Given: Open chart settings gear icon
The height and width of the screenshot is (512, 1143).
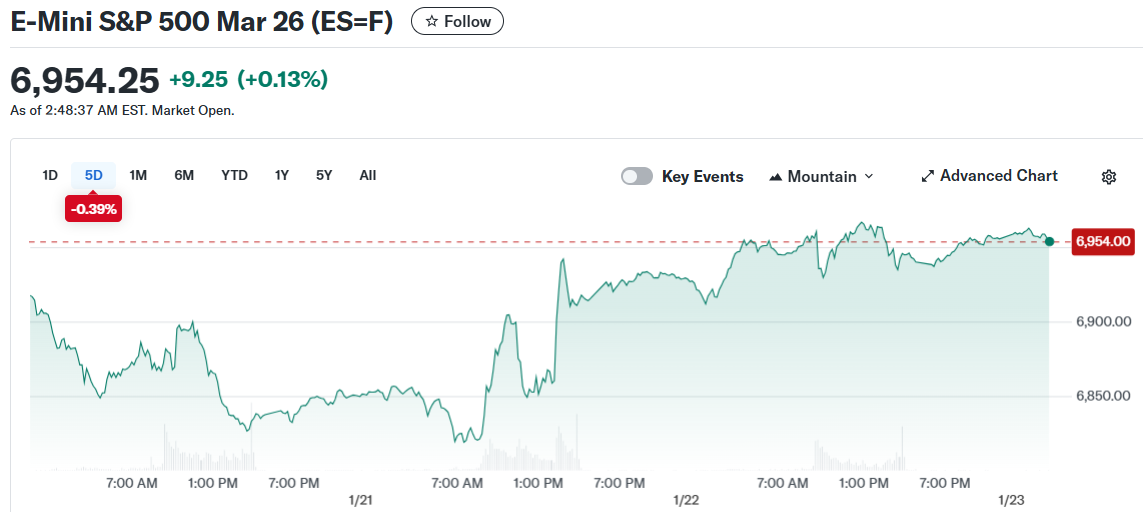Looking at the screenshot, I should 1108,177.
